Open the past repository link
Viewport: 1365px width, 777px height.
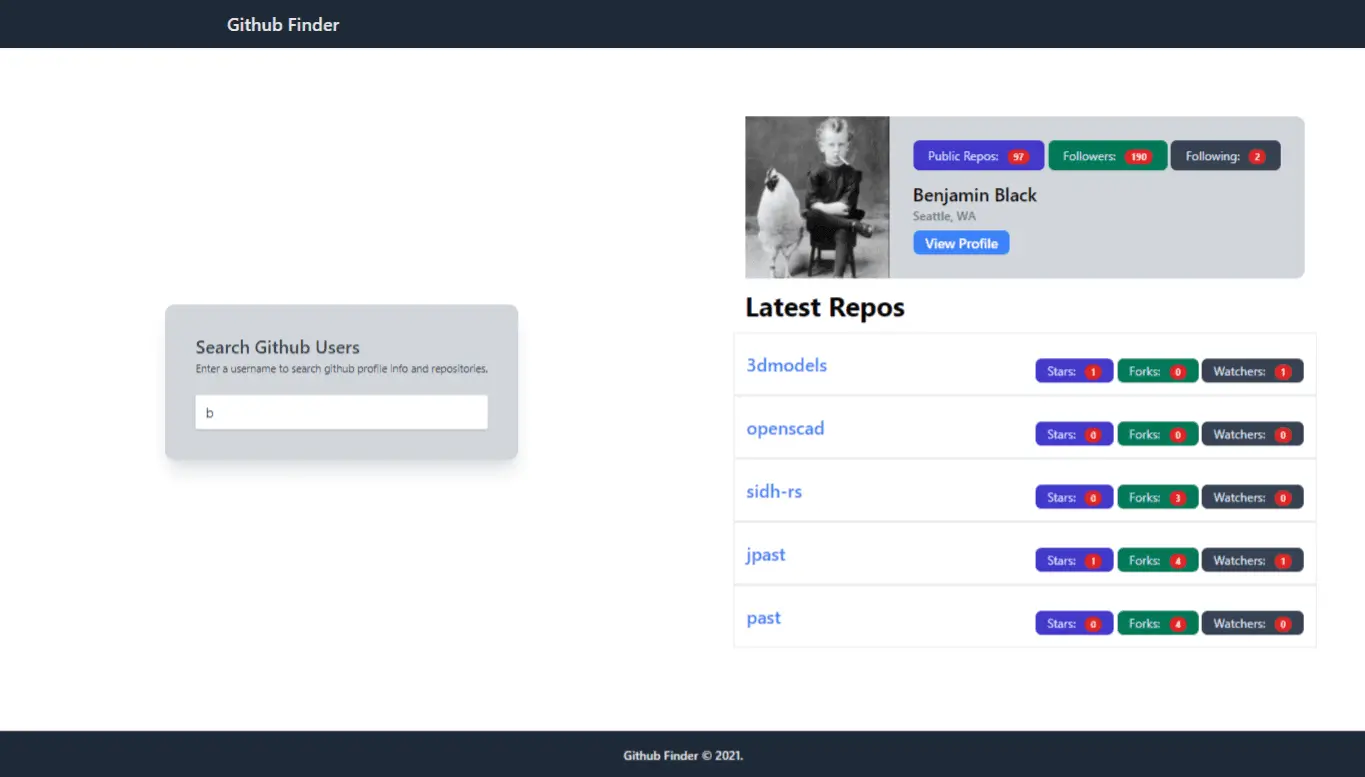(763, 617)
